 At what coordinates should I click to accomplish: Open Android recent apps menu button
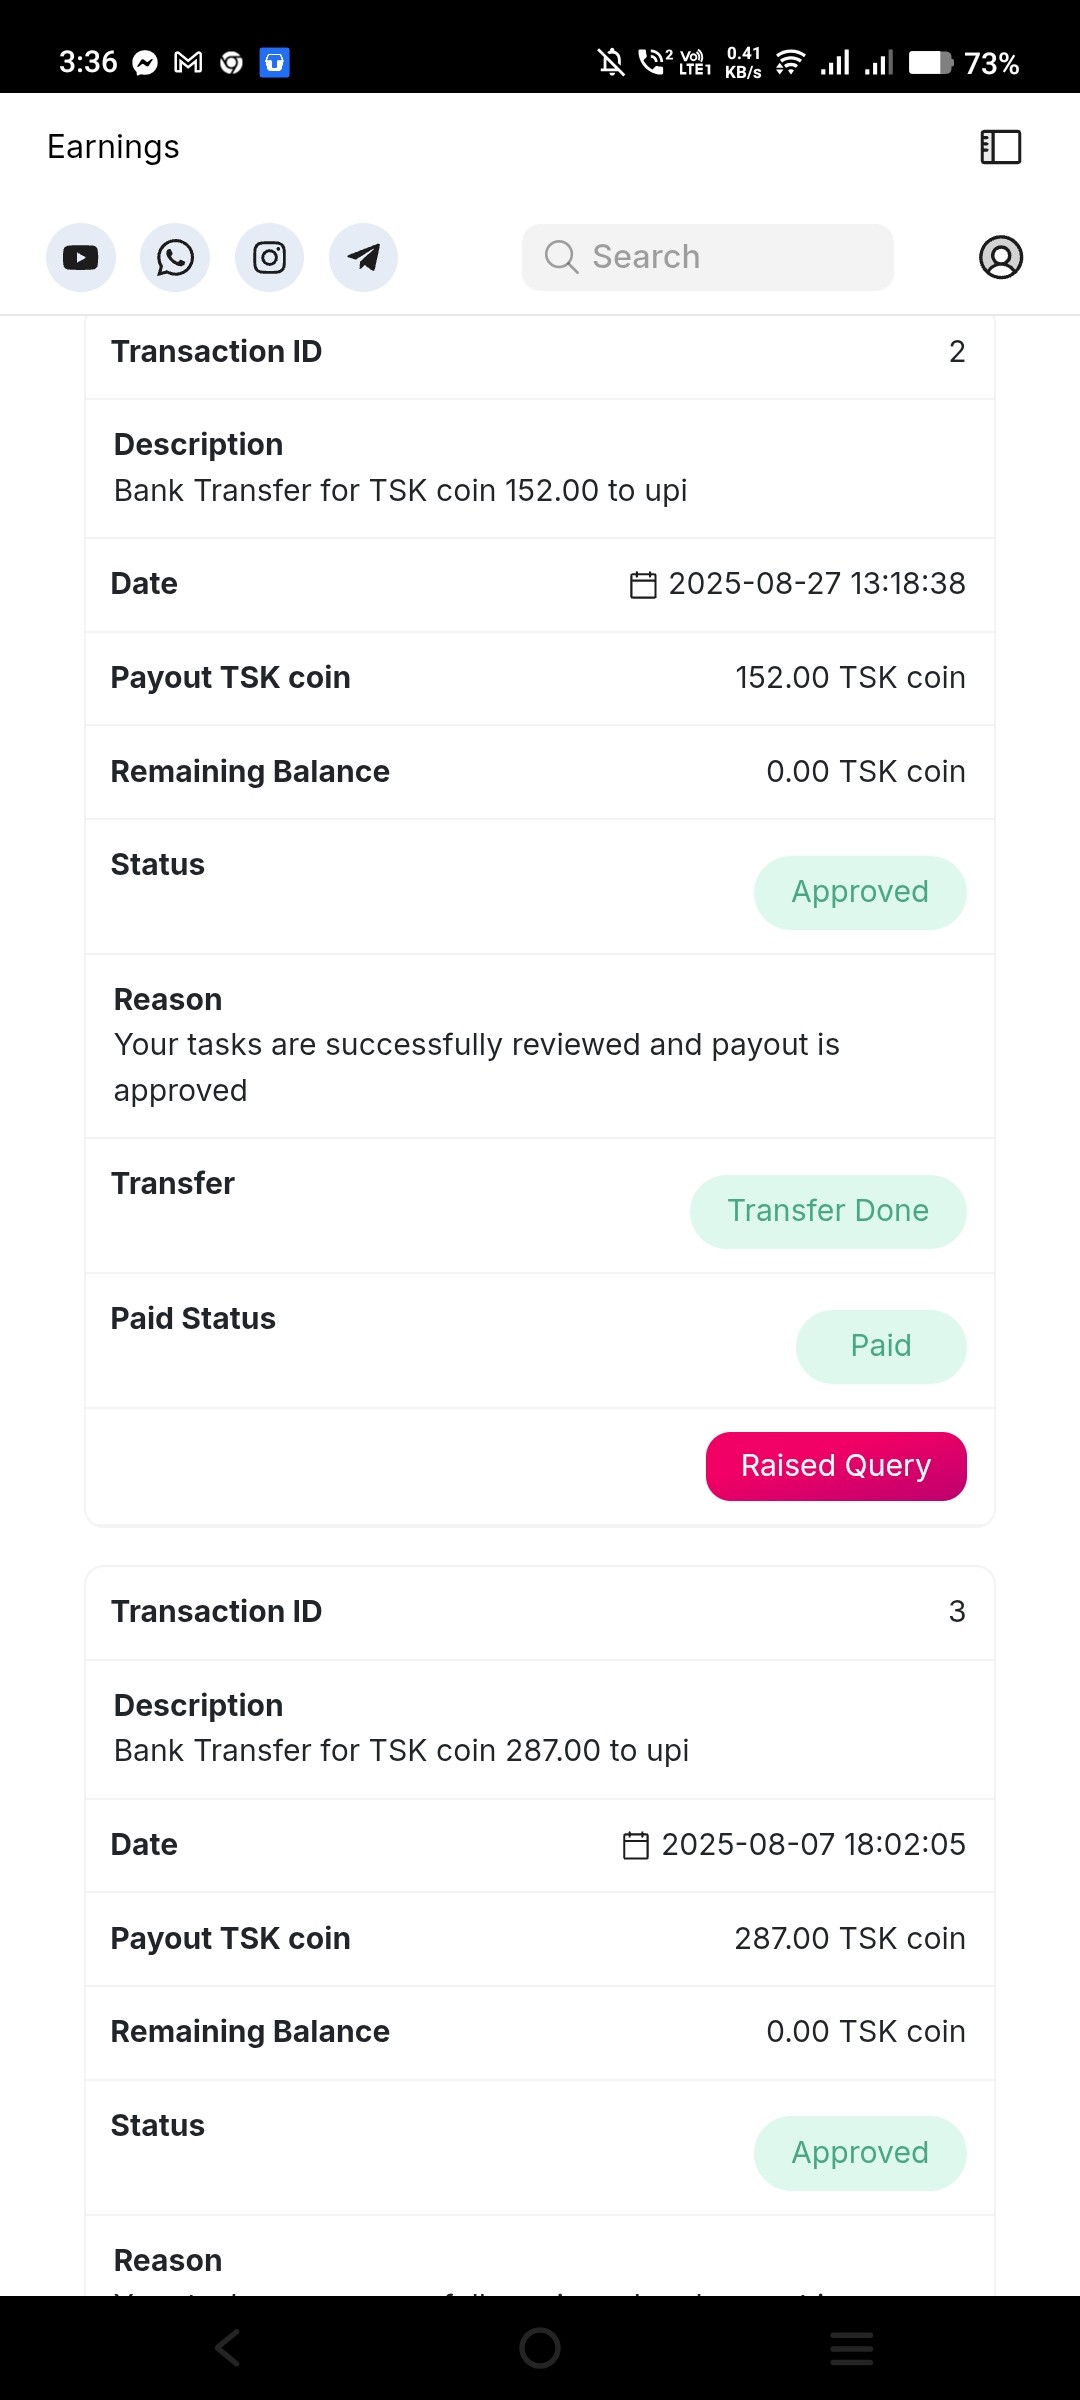click(851, 2348)
